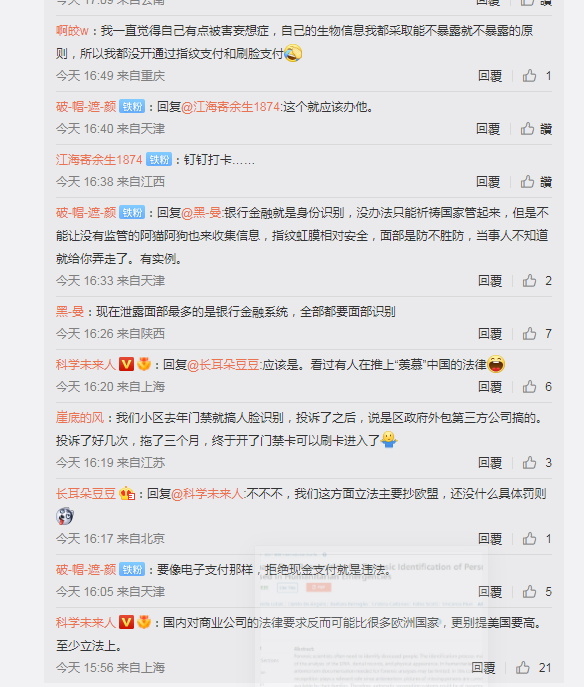This screenshot has height=687, width=584.
Task: Click the panda emoji in 长耳朵豆豆's comment
Action: click(x=65, y=516)
